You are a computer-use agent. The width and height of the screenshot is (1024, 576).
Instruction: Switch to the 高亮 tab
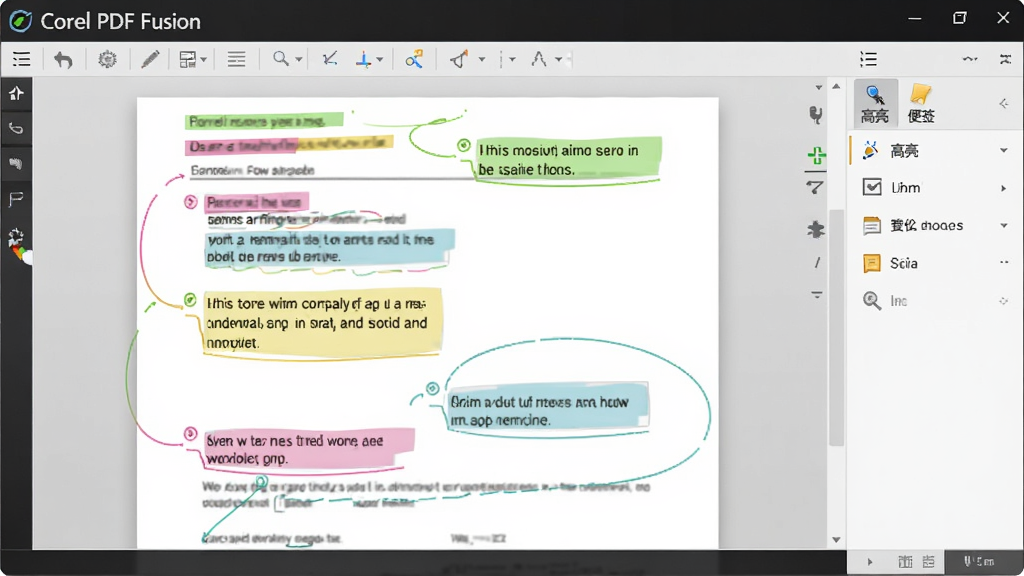(875, 104)
